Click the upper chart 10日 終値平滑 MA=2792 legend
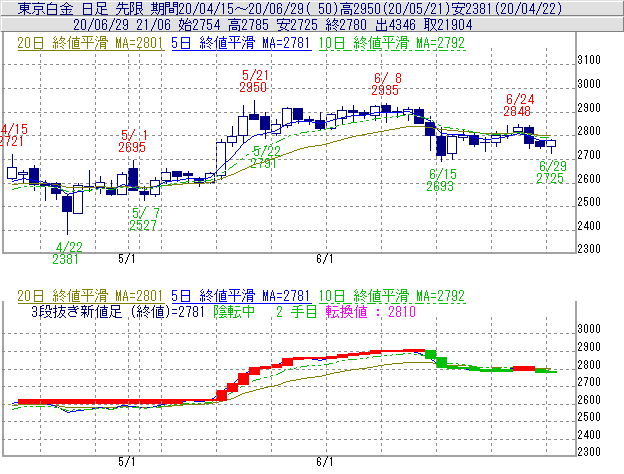The width and height of the screenshot is (624, 474). (x=392, y=43)
